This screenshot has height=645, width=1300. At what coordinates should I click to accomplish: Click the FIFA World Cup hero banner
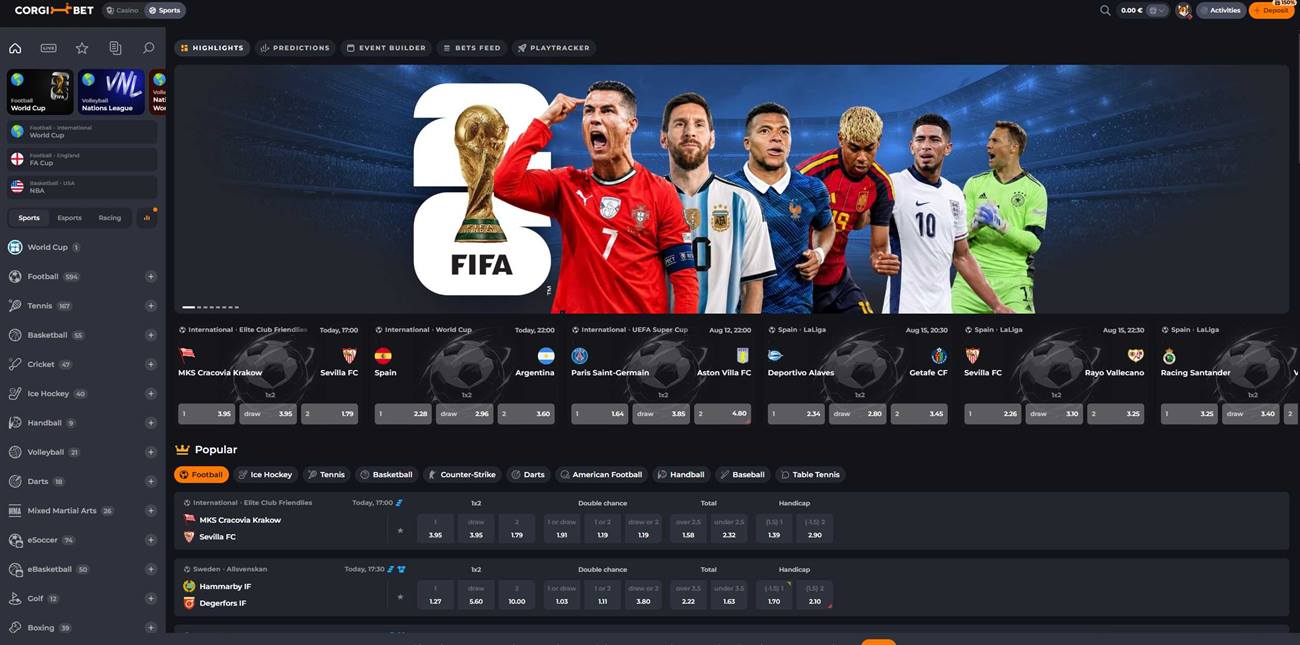(731, 189)
